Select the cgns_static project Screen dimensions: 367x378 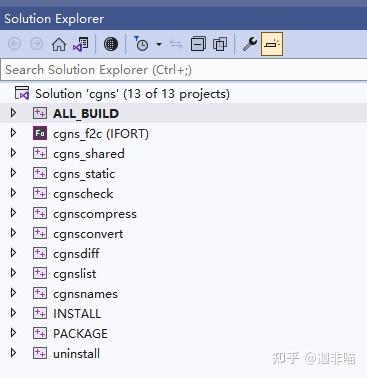coord(84,174)
